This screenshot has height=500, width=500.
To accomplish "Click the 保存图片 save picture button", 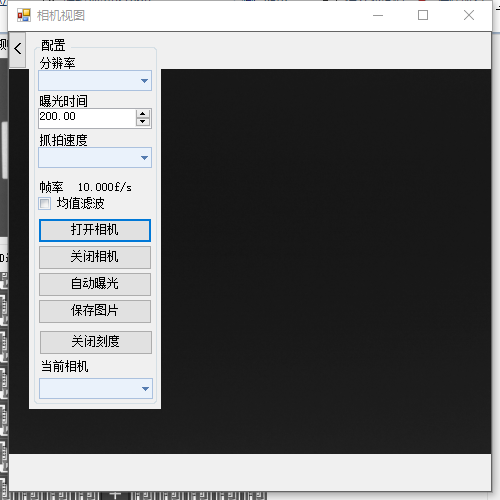I will click(95, 311).
